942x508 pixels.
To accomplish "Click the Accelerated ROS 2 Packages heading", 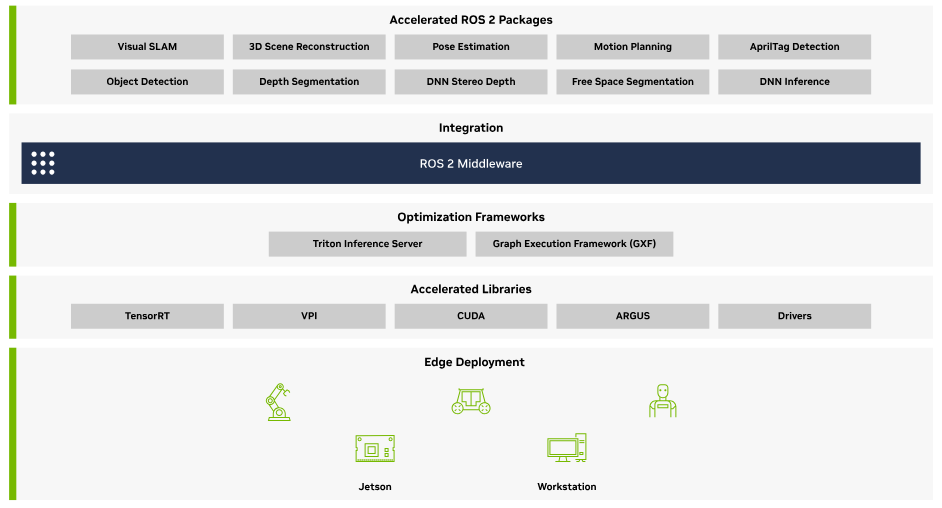I will coord(471,20).
